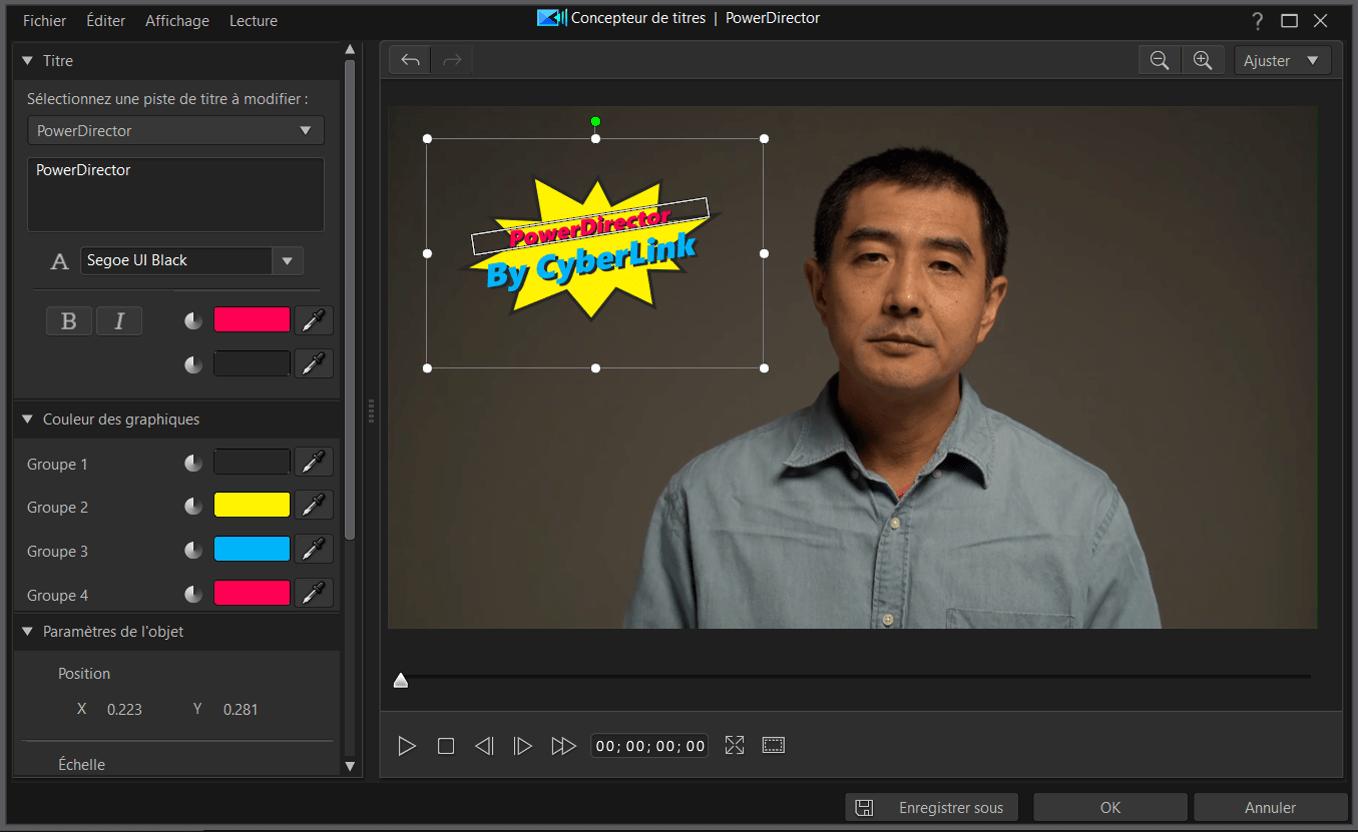Viewport: 1358px width, 832px height.
Task: Click the green rotation handle on title
Action: [x=595, y=122]
